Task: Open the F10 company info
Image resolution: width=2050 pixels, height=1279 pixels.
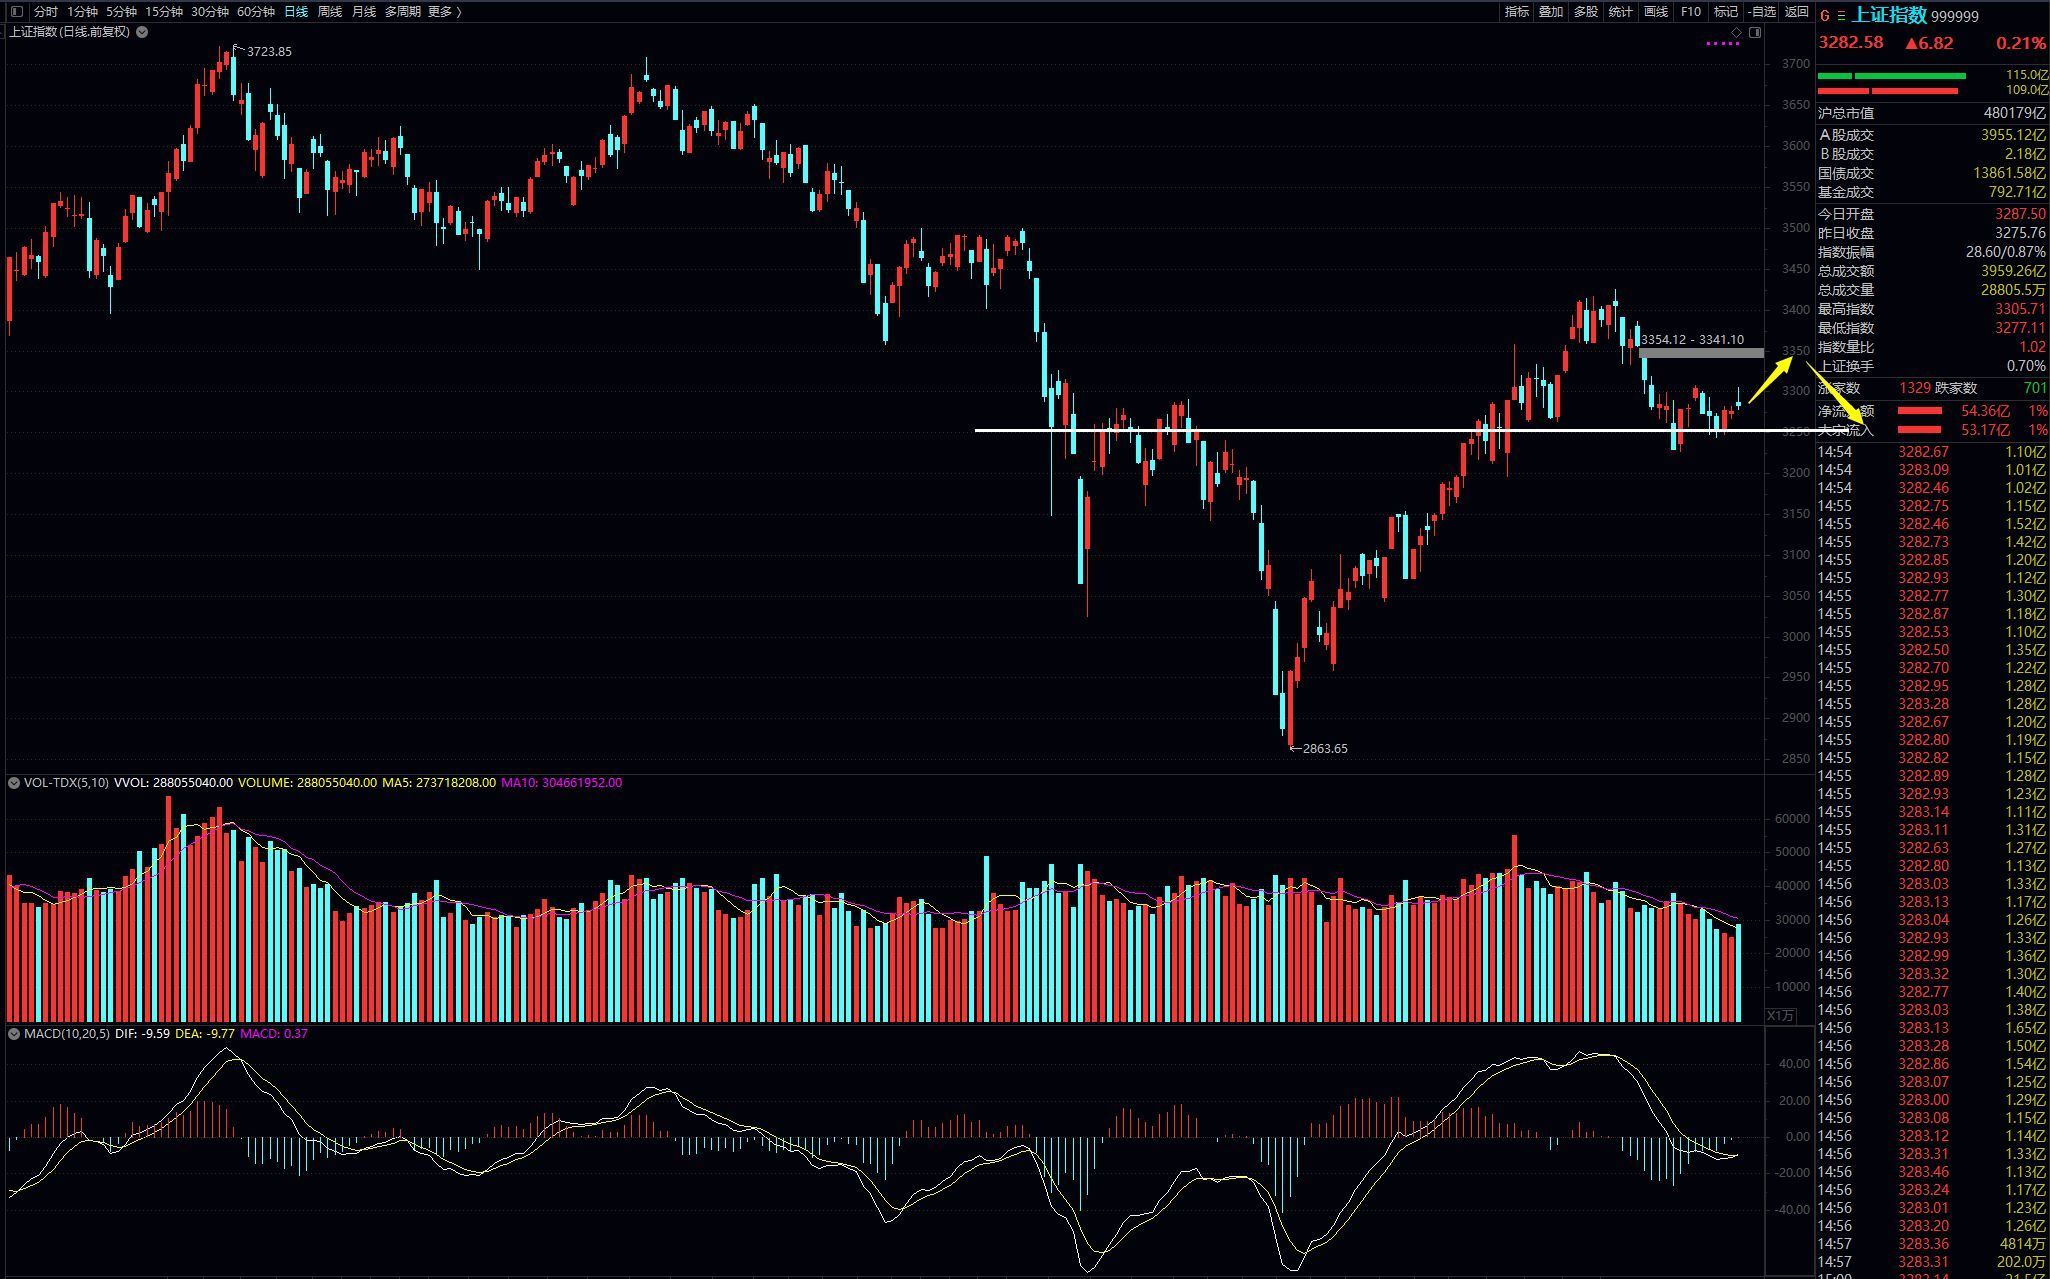Action: (1691, 12)
